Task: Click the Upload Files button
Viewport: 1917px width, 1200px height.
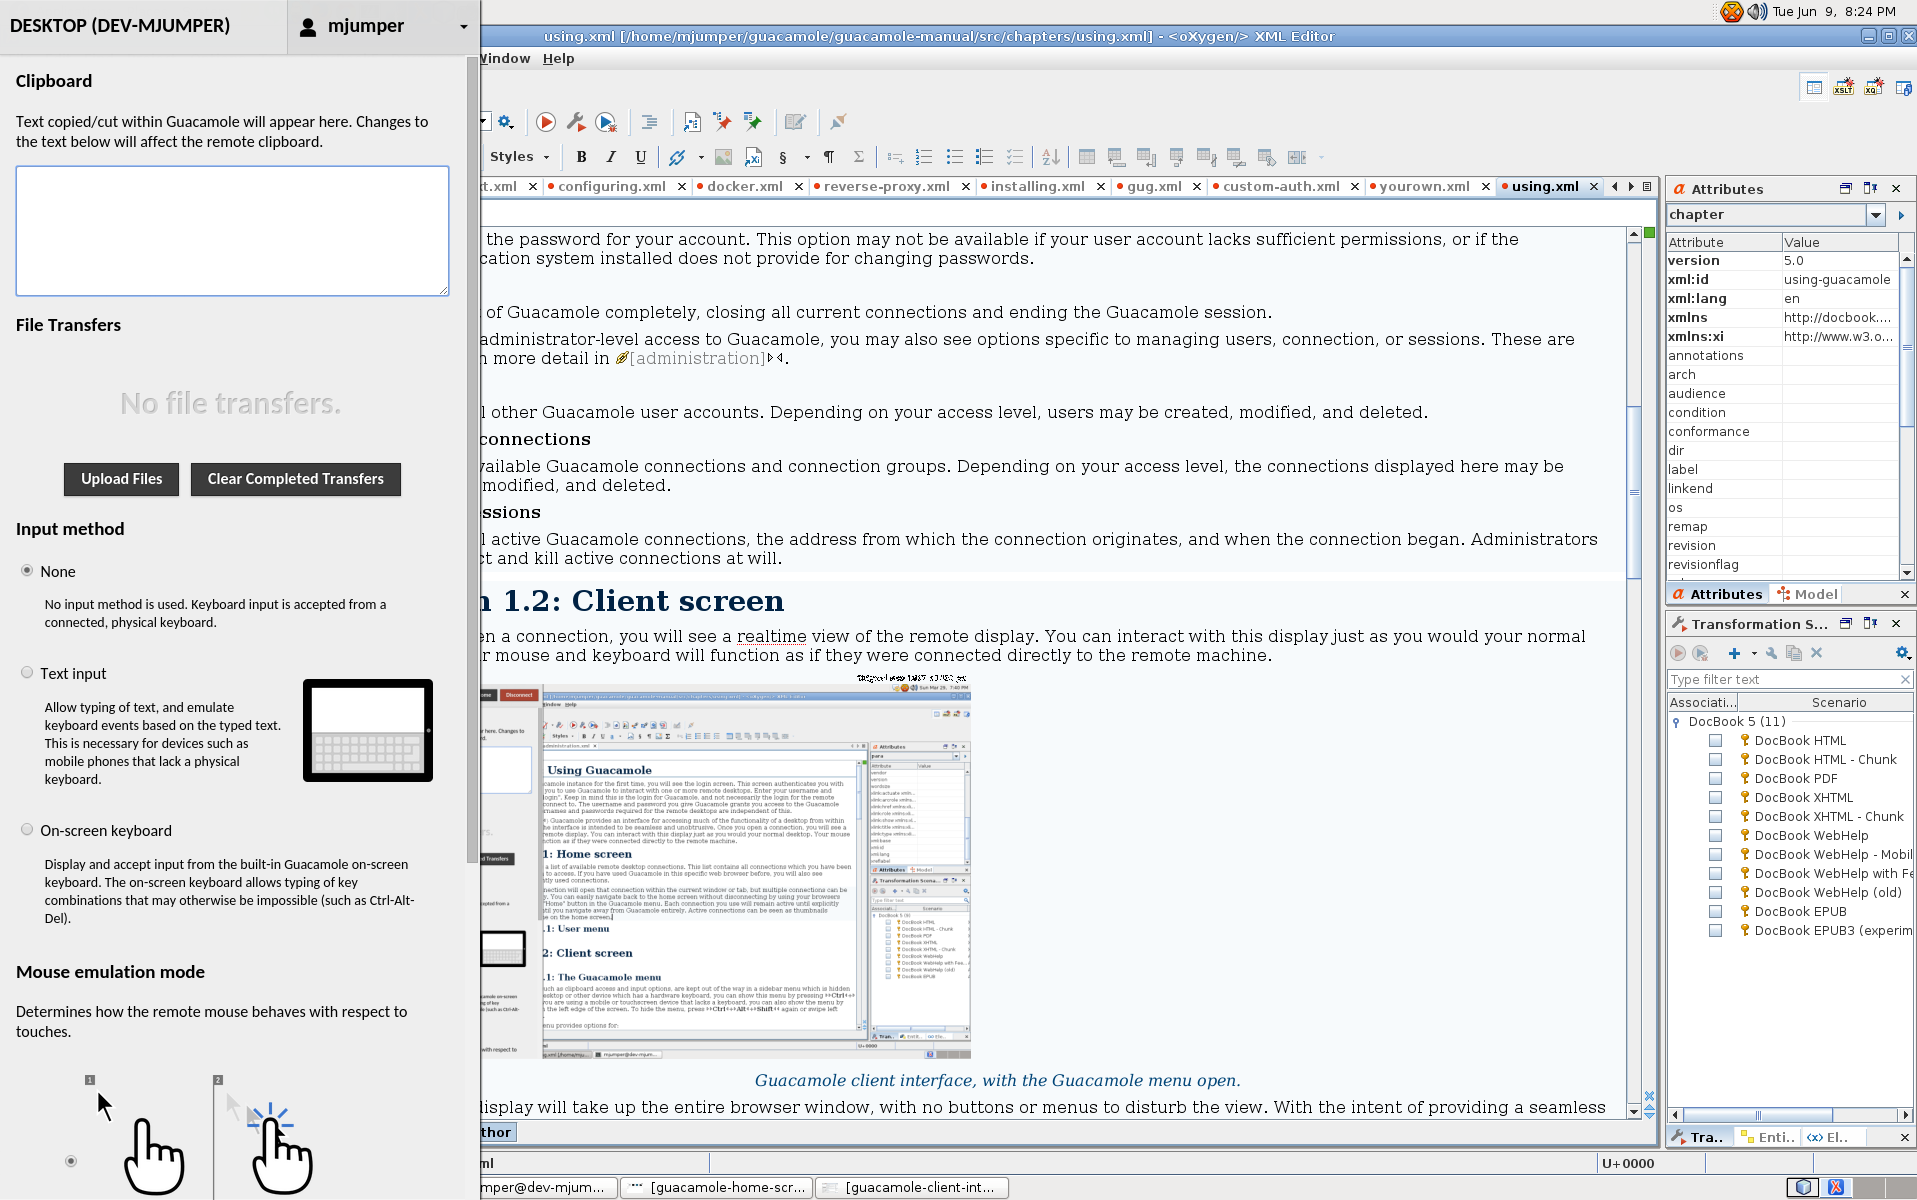Action: click(121, 479)
